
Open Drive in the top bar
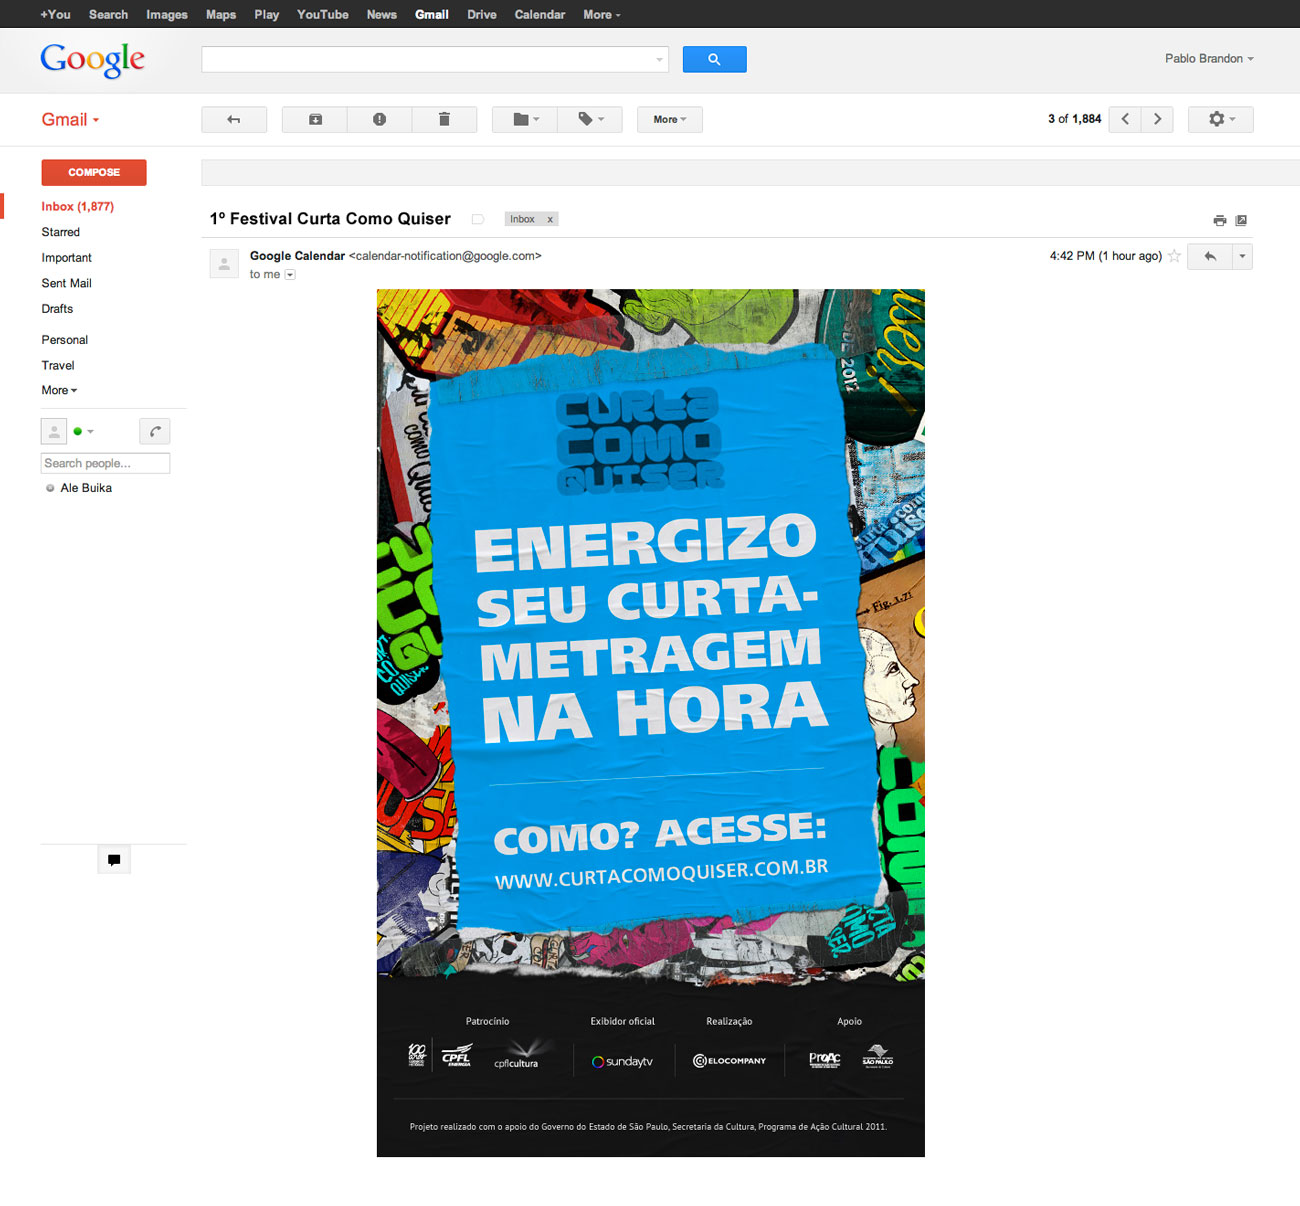[x=482, y=14]
